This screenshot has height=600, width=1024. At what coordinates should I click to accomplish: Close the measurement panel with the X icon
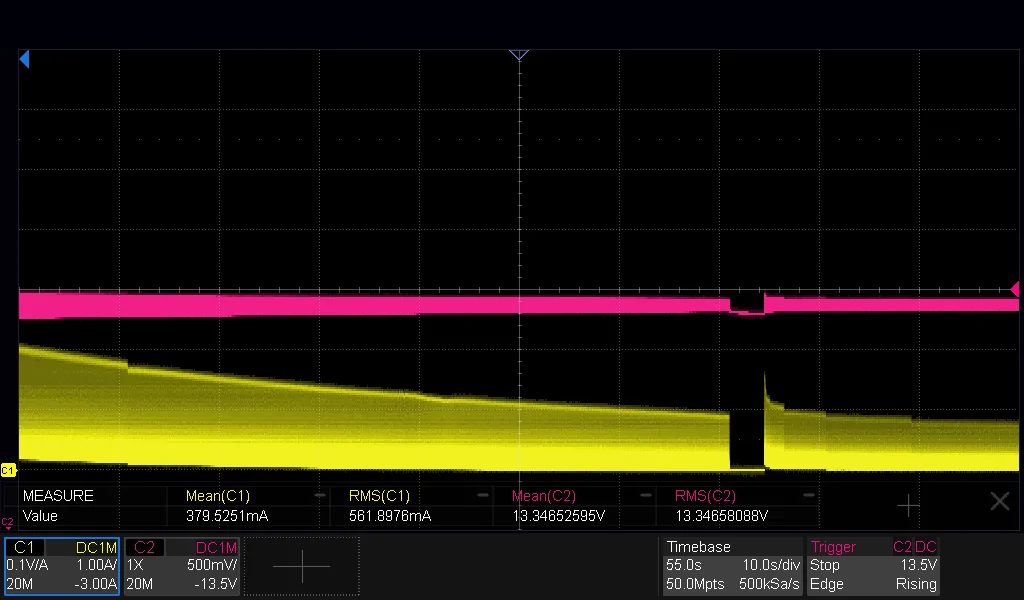(x=1000, y=501)
